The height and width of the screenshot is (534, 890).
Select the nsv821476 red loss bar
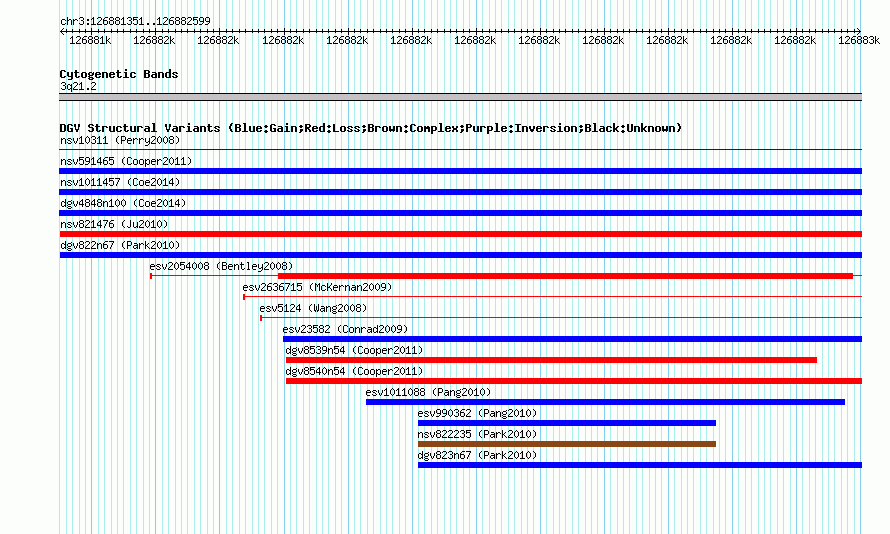[x=460, y=234]
